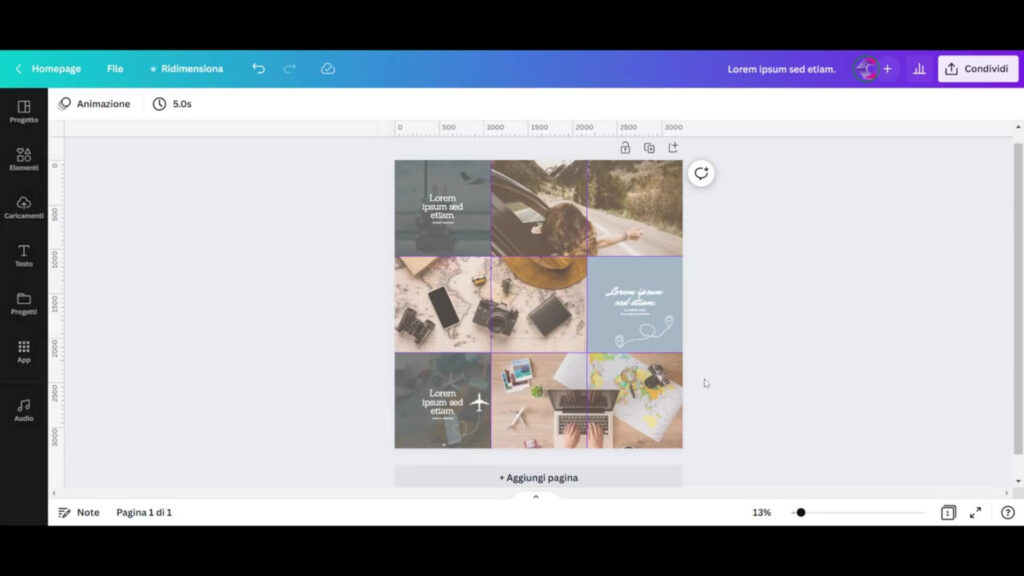
Task: Open the Elementi sidebar tab
Action: (24, 159)
